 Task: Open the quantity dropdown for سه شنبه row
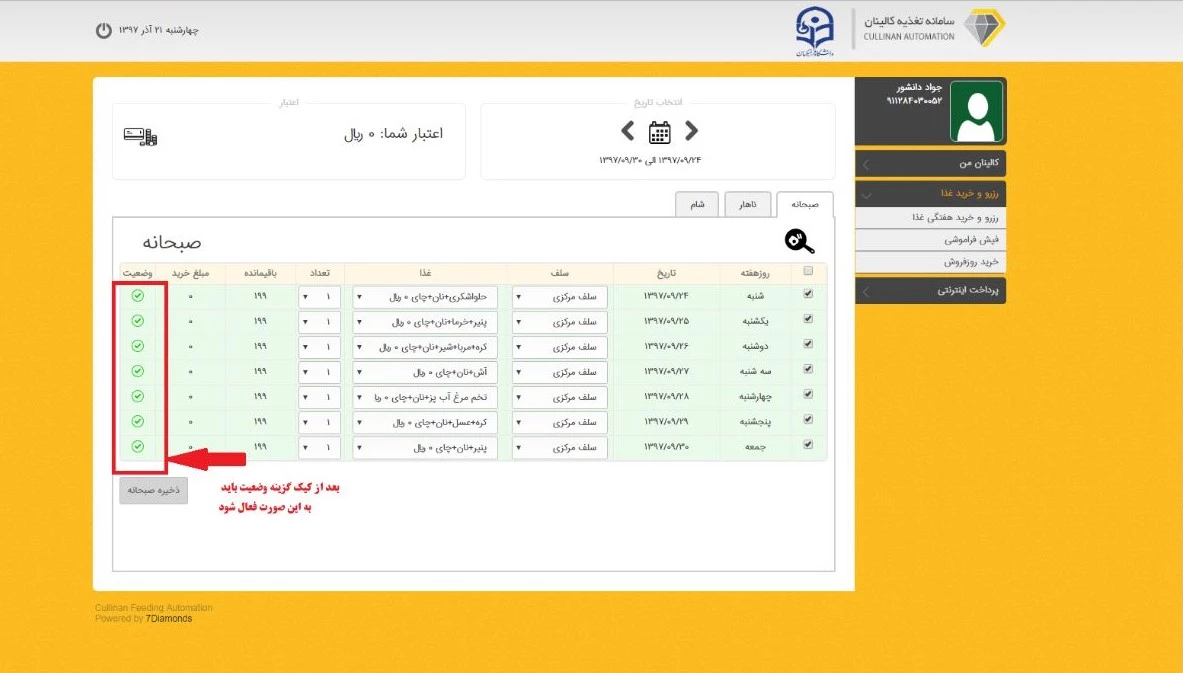[x=319, y=372]
